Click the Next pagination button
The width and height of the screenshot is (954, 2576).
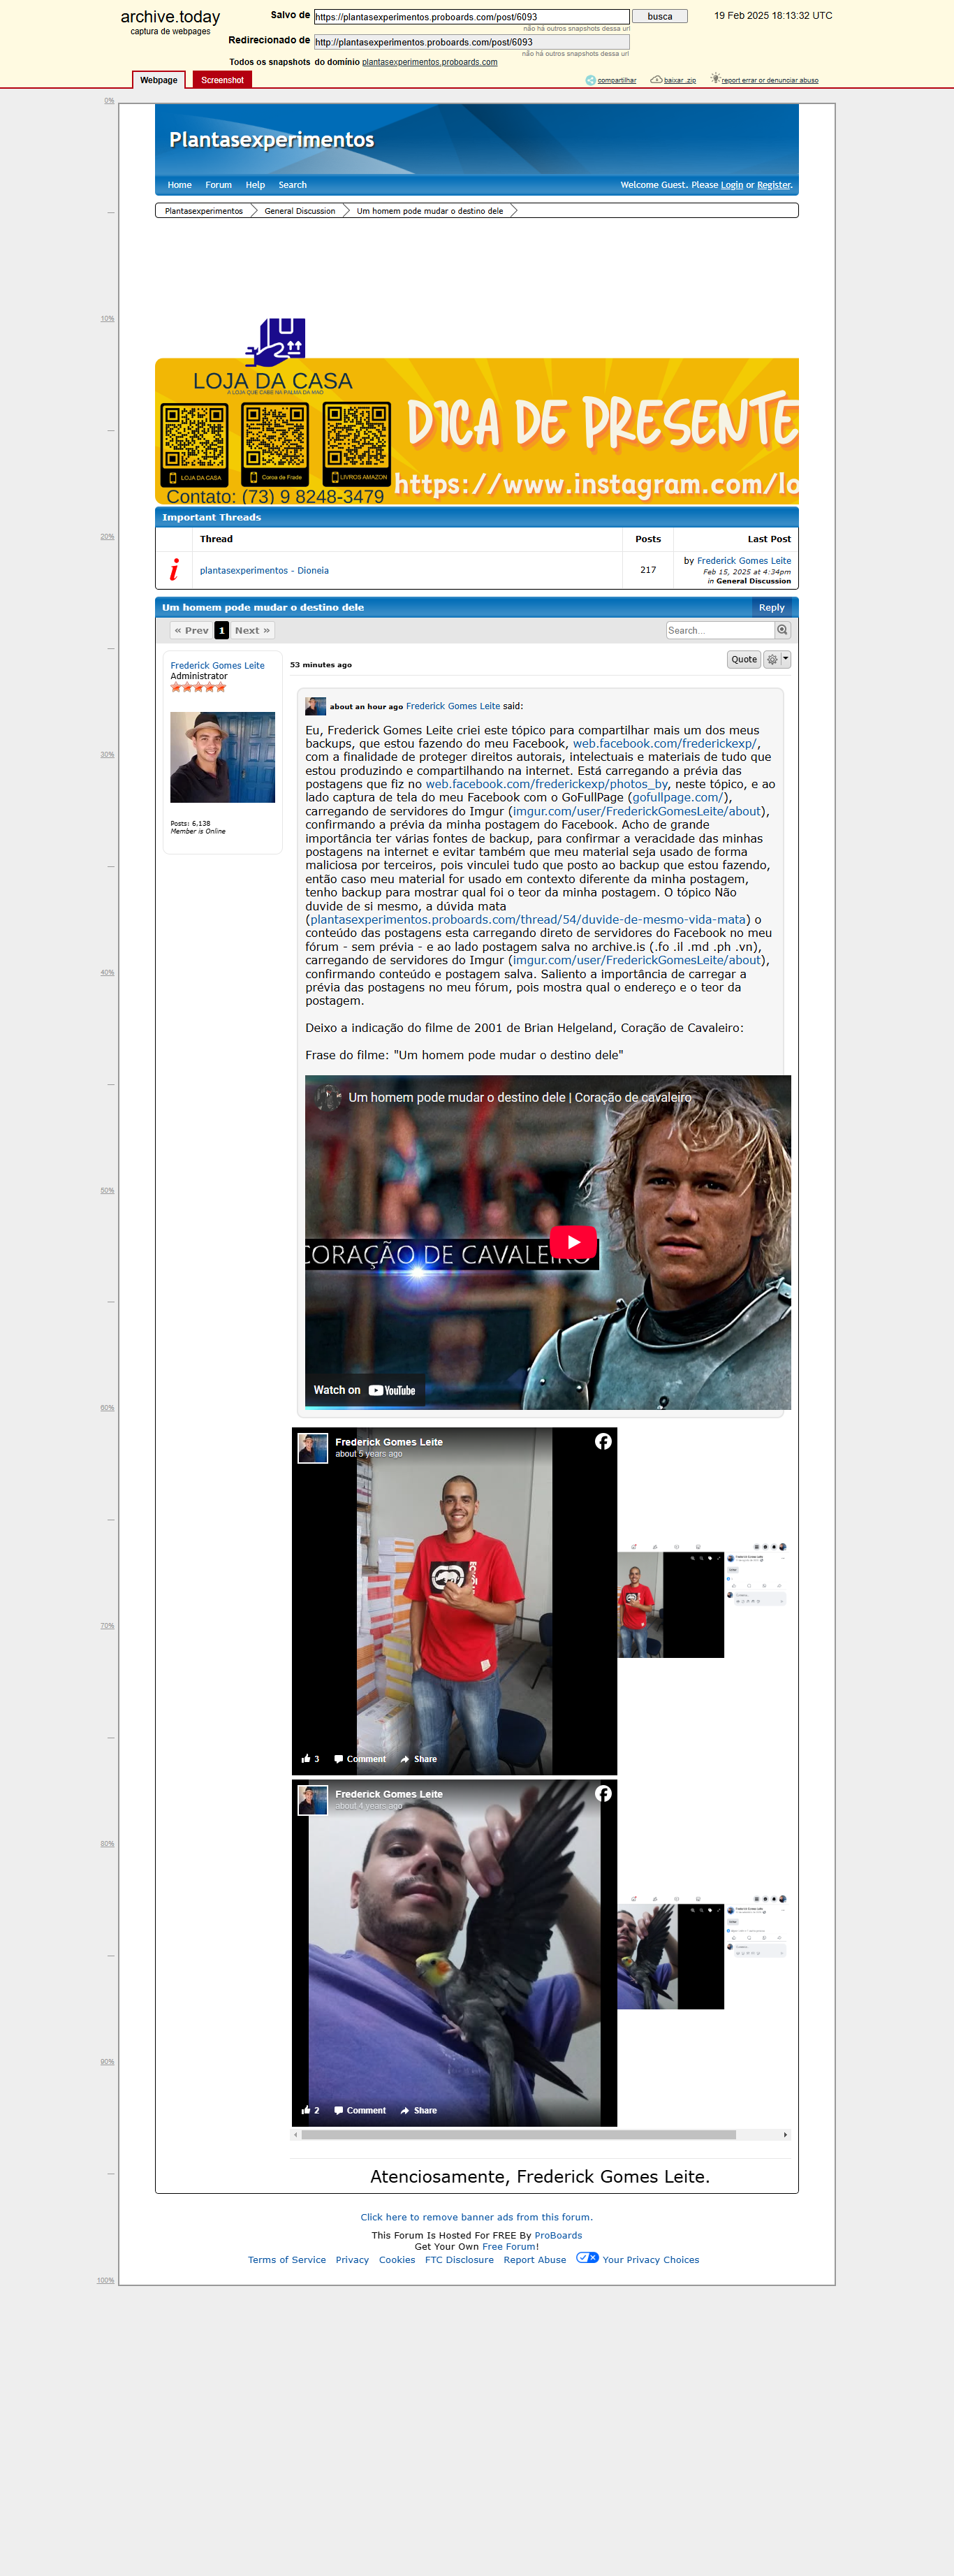pos(252,630)
